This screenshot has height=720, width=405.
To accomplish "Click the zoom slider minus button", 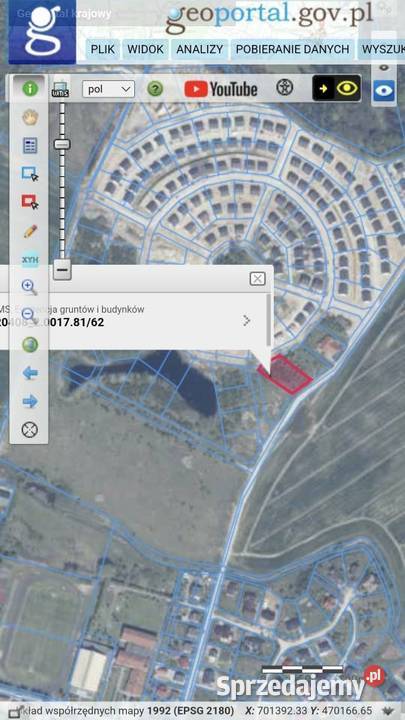I will click(x=62, y=270).
